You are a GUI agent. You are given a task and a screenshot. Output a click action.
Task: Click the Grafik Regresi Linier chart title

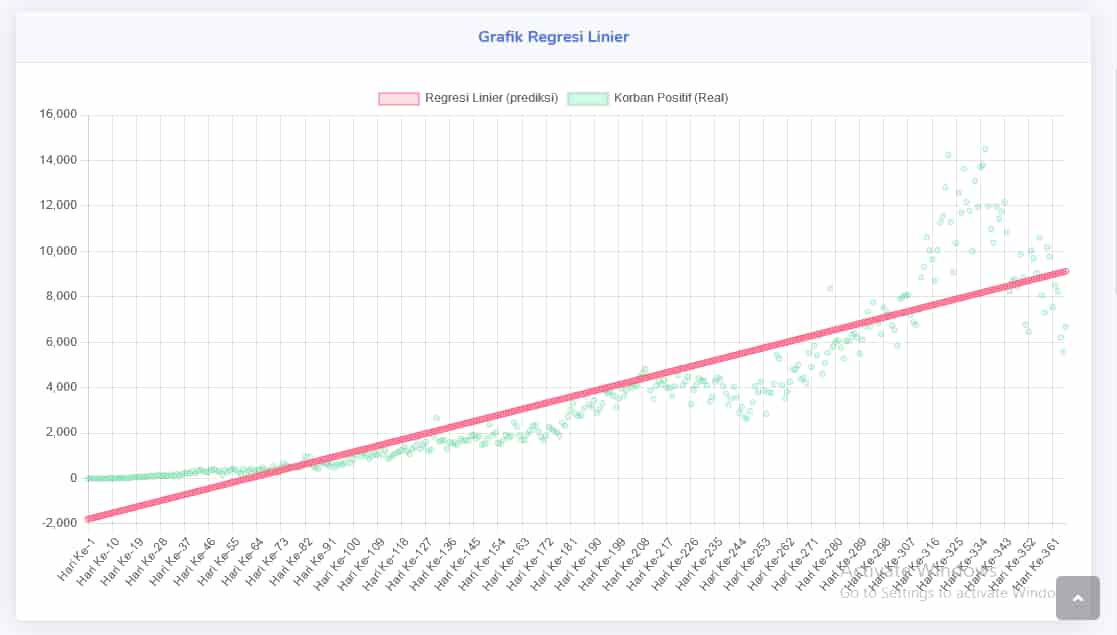(x=553, y=37)
